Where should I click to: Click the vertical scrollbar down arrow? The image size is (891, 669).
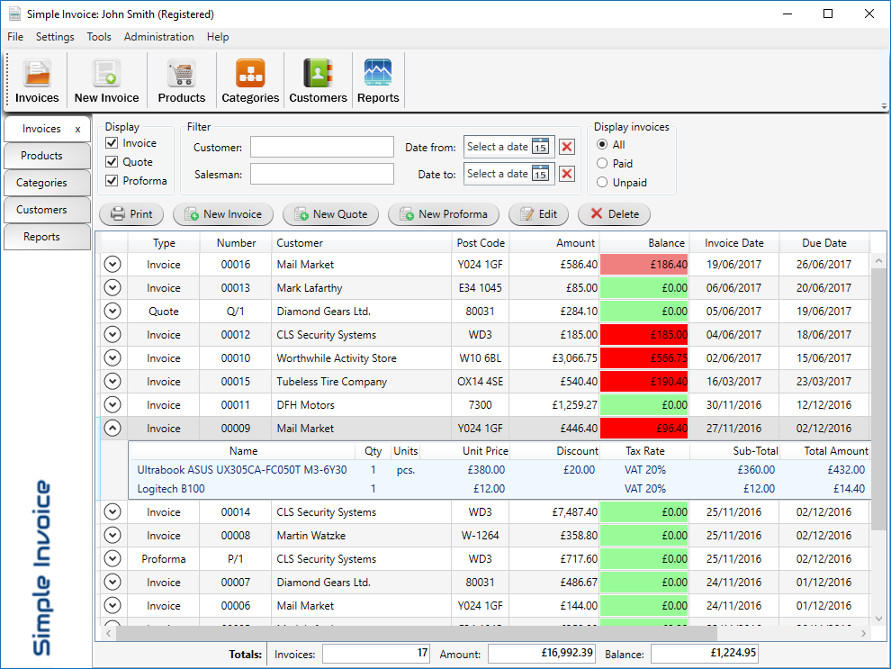point(879,618)
